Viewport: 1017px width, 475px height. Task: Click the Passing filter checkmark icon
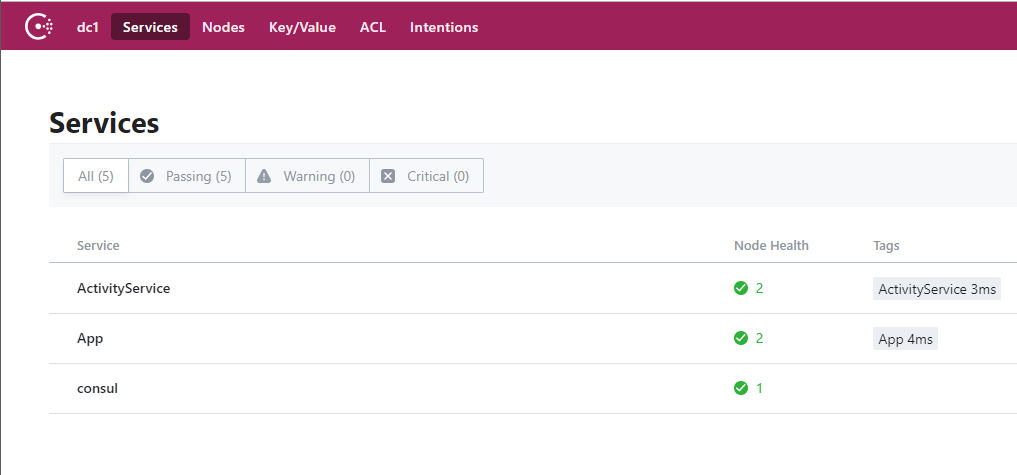(x=147, y=176)
